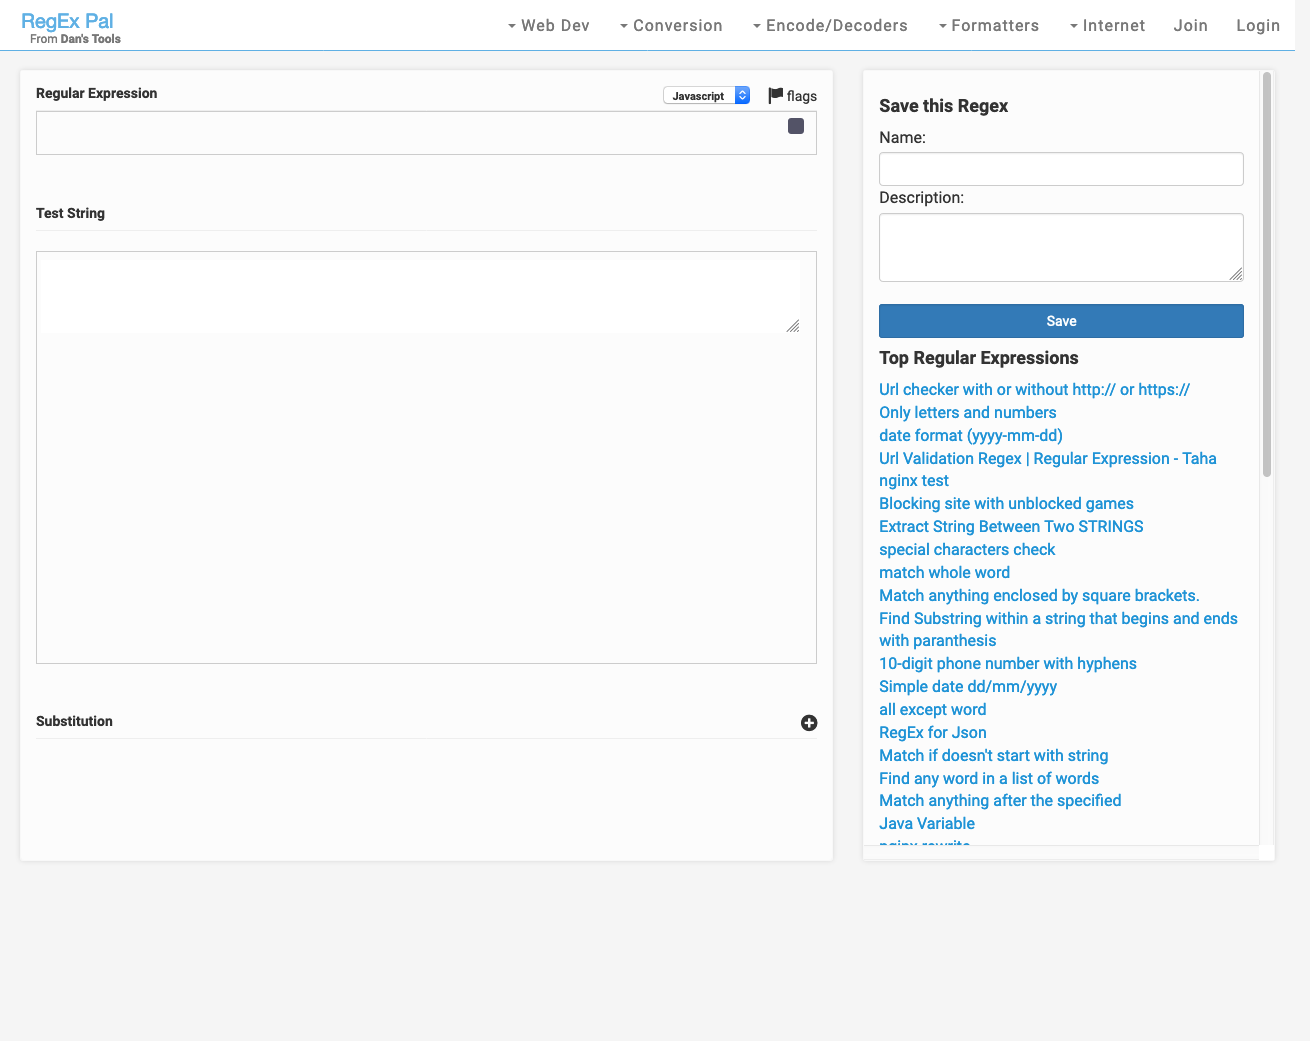
Task: Open 'Extract String Between Two STRINGS' link
Action: tap(1011, 527)
